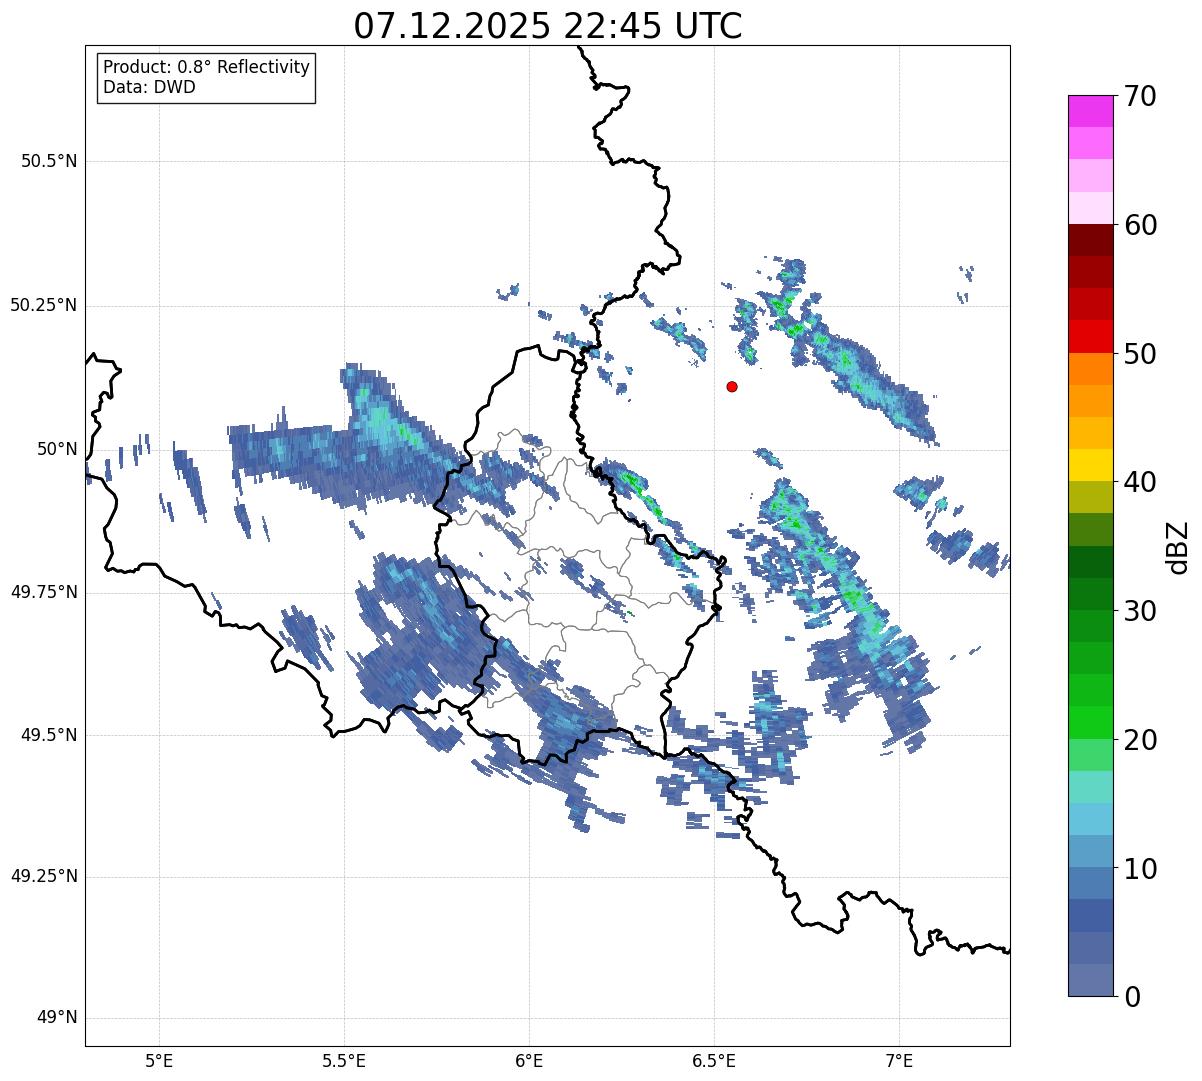Click the red location marker dot
1202x1081 pixels.
click(x=732, y=386)
